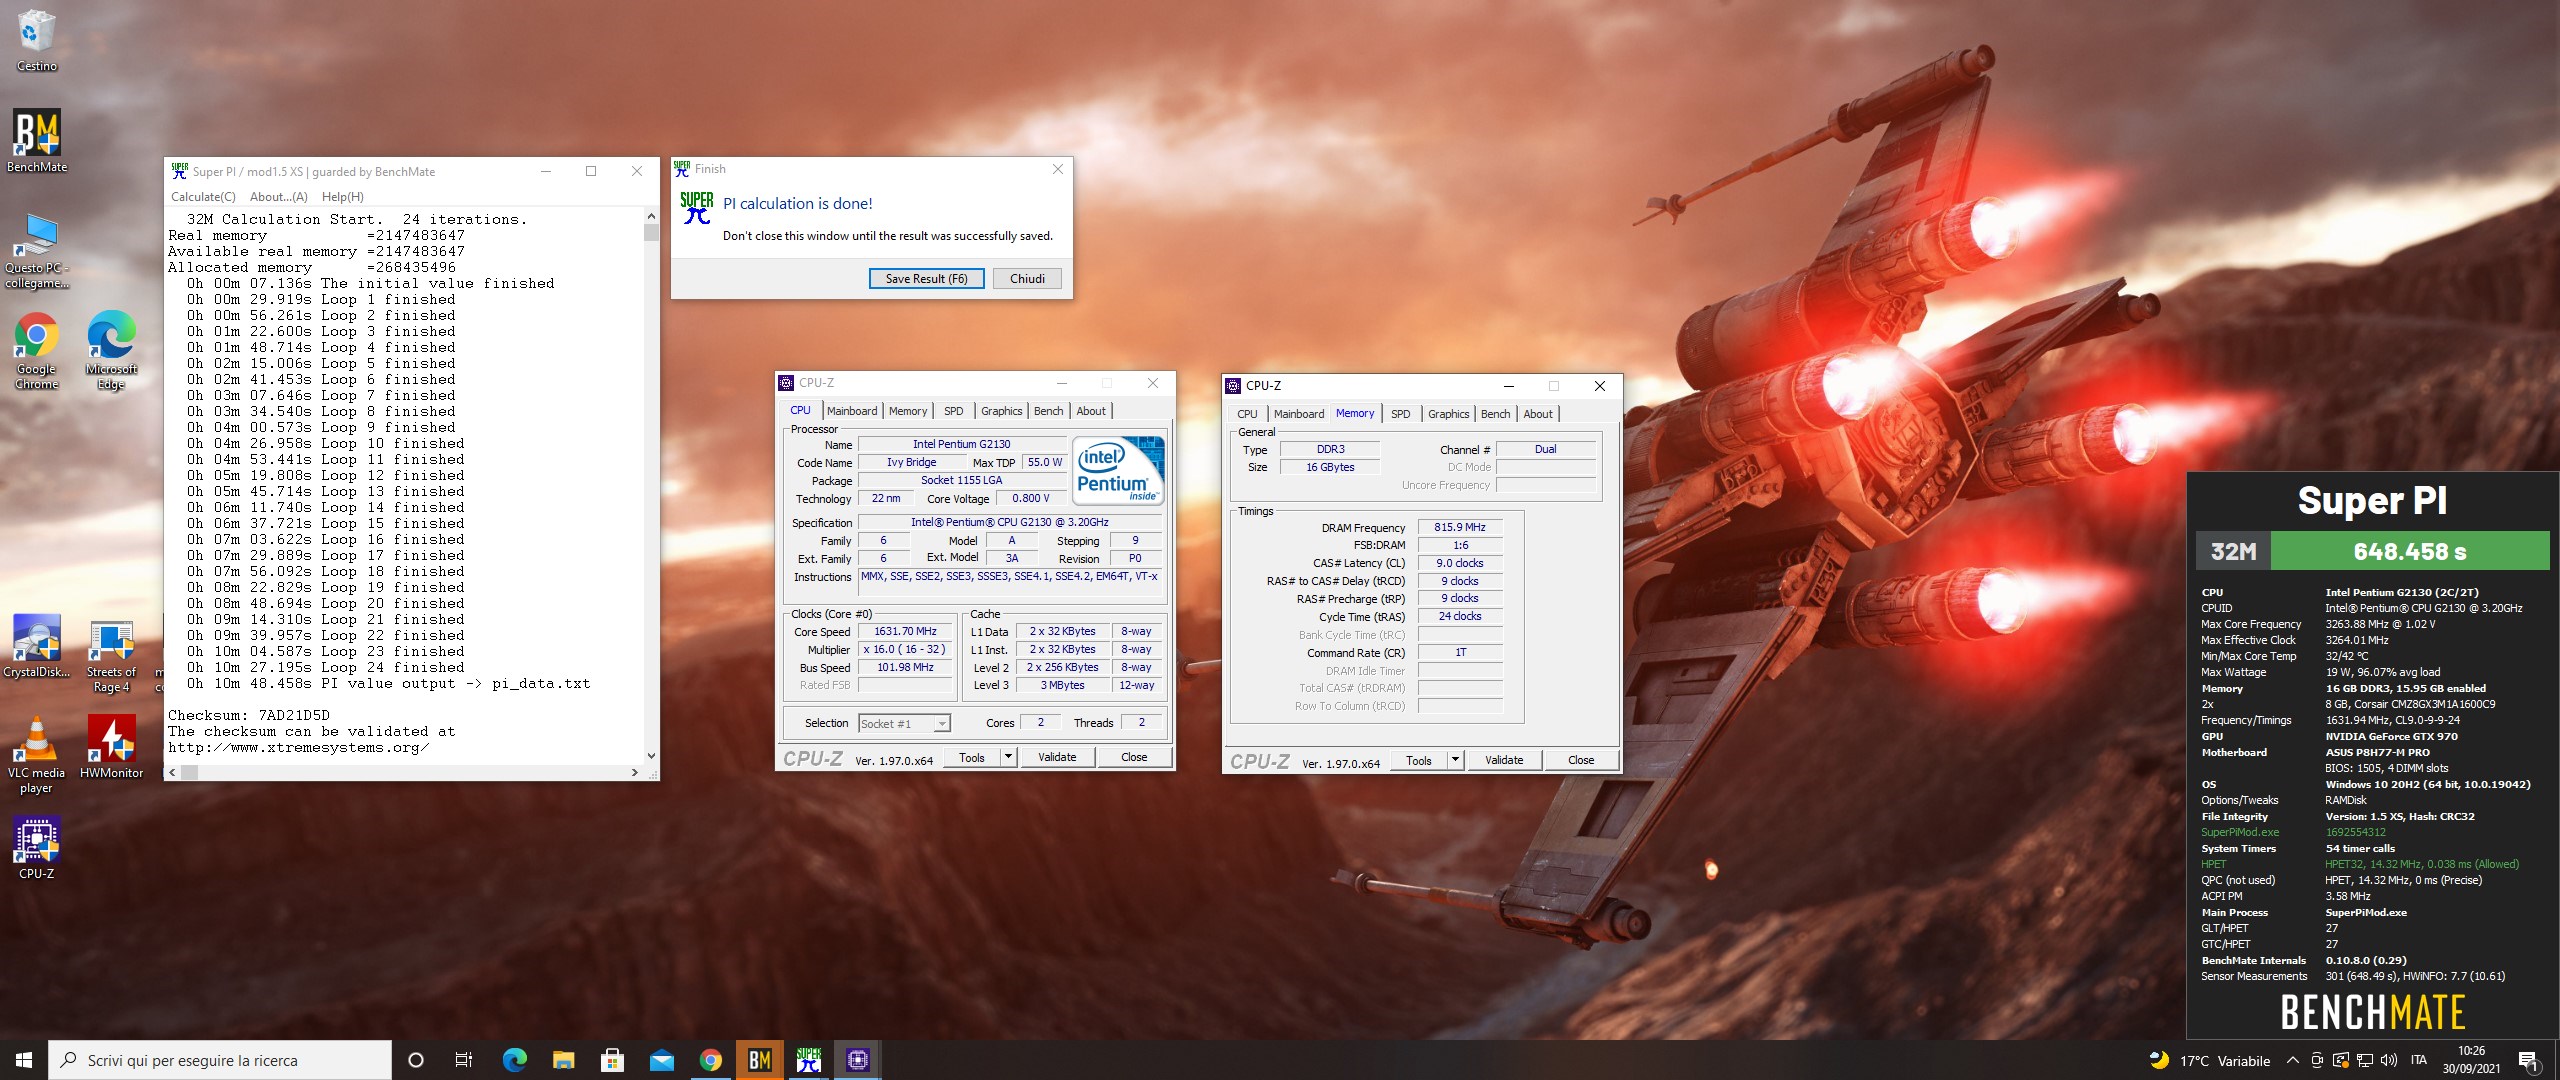Screen dimensions: 2560x1080
Task: Open the BenchMate desktop shortcut
Action: (37, 141)
